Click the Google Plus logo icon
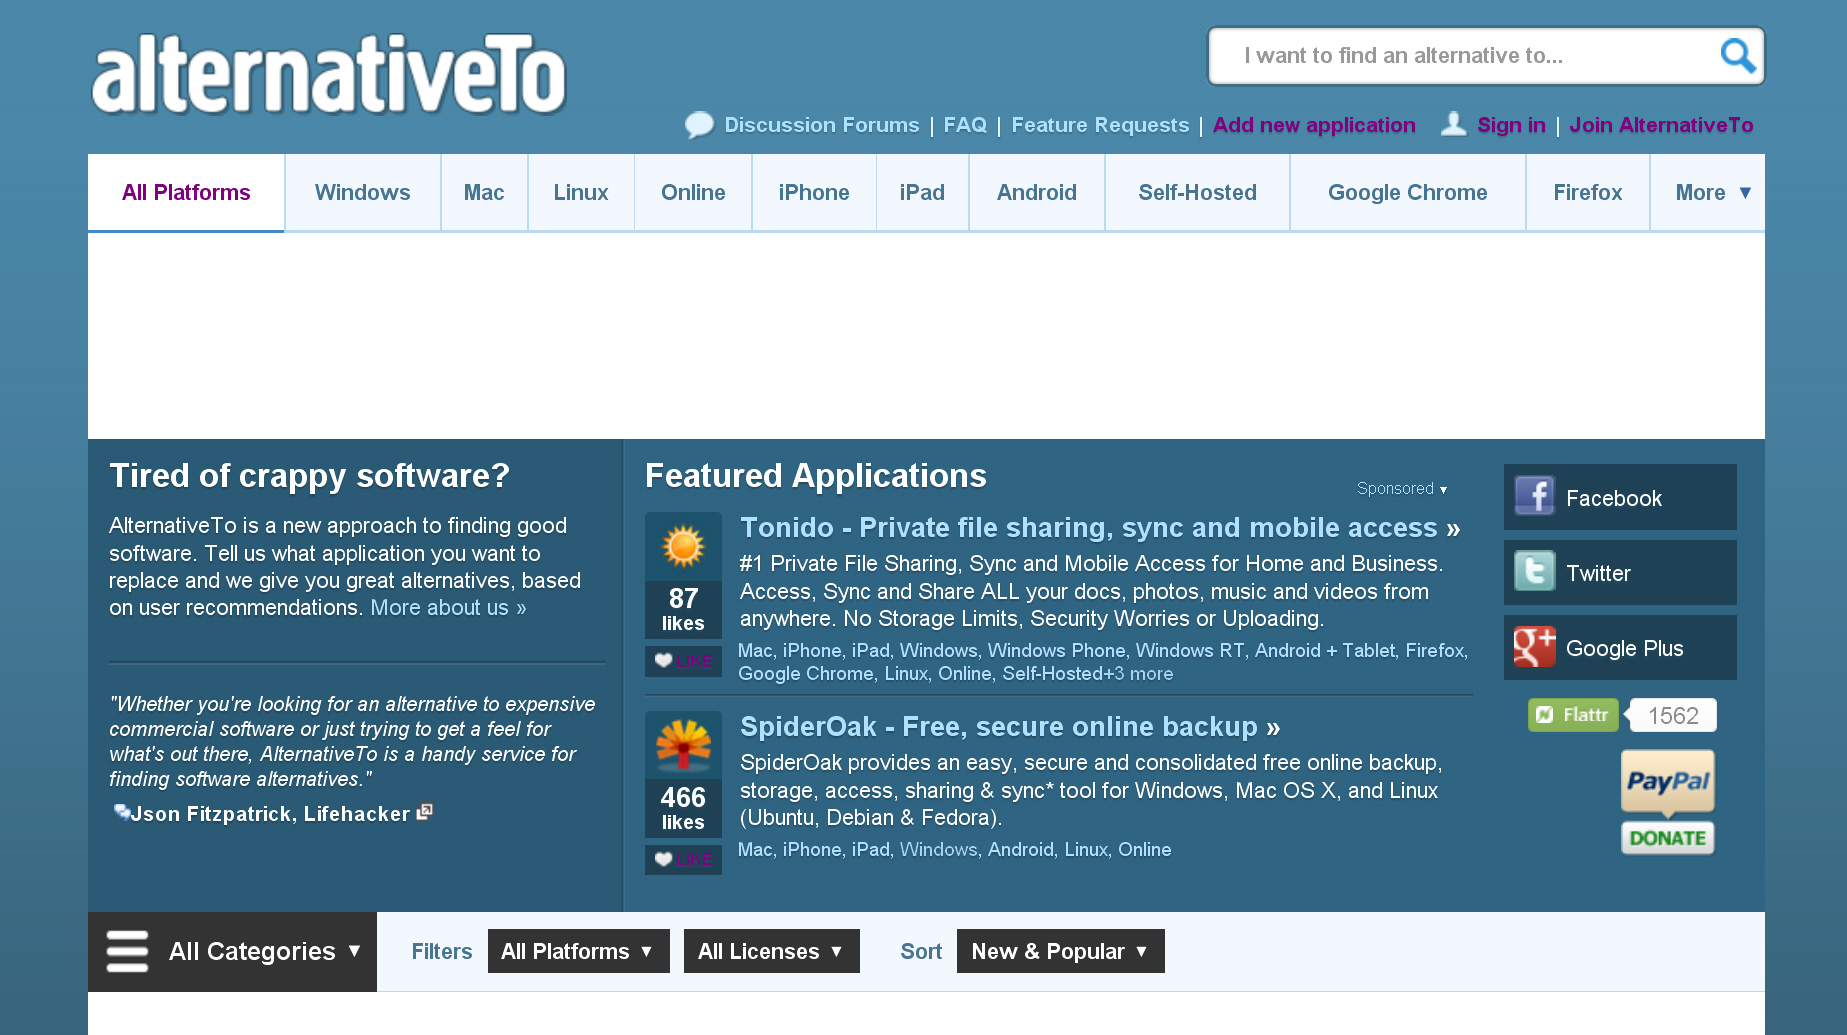1847x1035 pixels. click(x=1534, y=647)
